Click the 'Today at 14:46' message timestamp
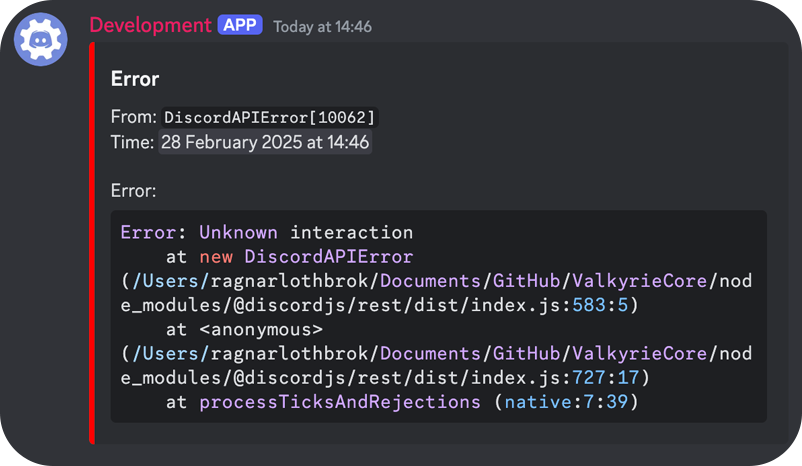This screenshot has width=802, height=466. click(322, 27)
